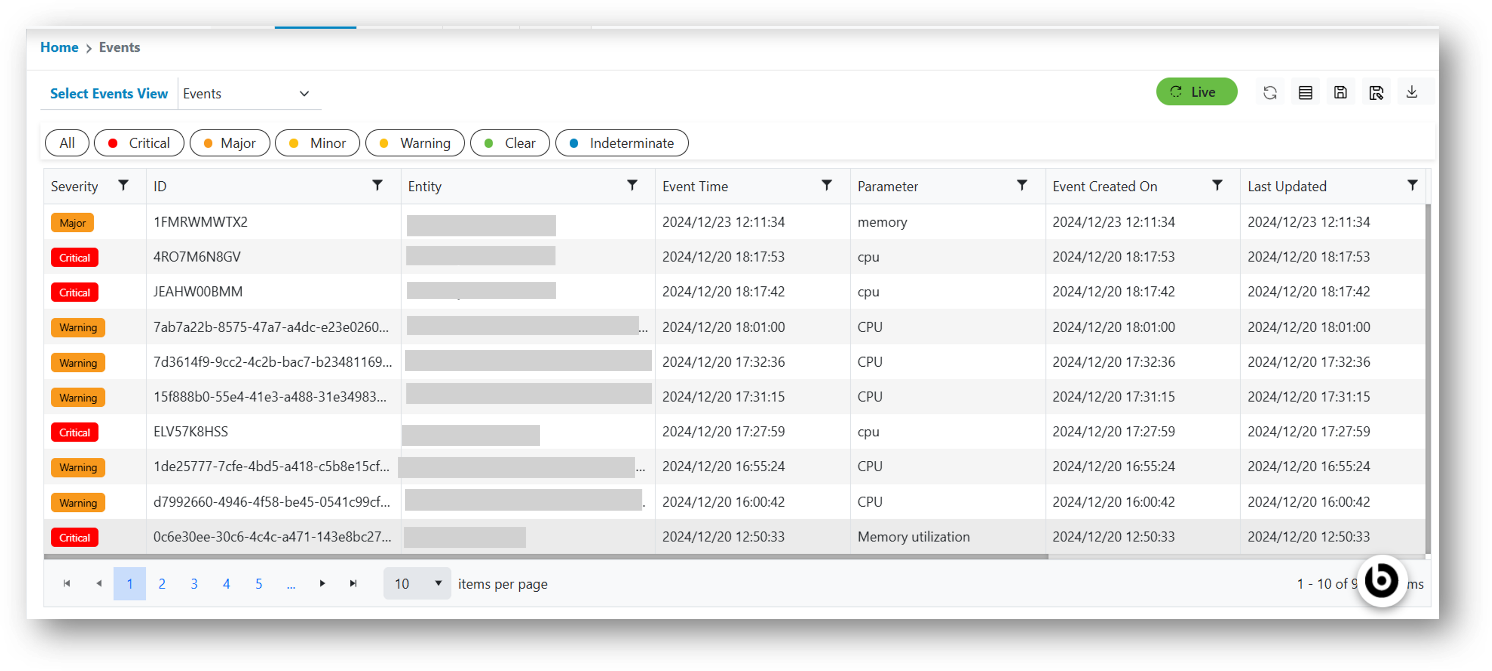Open the Parameter column filter
Screen dimensions: 1492x671
point(1022,185)
